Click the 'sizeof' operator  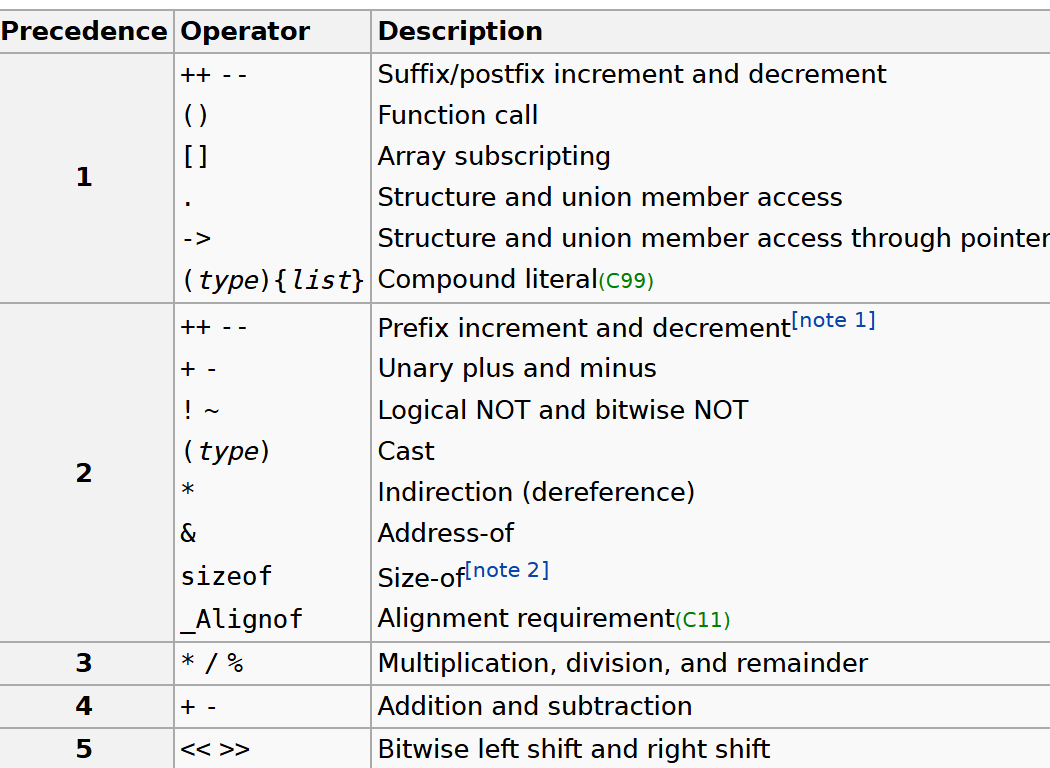tap(226, 576)
